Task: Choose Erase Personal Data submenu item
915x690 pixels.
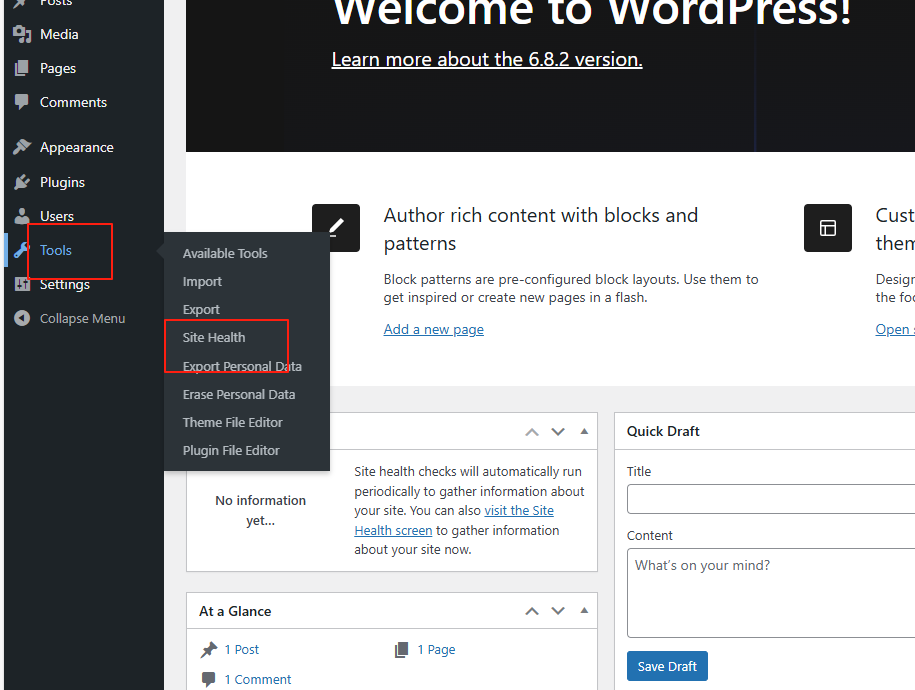Action: pos(239,395)
